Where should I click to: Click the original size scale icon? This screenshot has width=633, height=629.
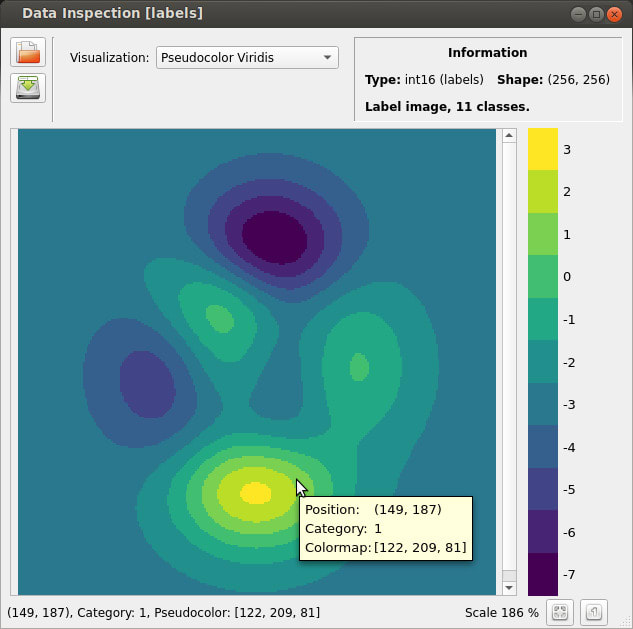pyautogui.click(x=593, y=612)
